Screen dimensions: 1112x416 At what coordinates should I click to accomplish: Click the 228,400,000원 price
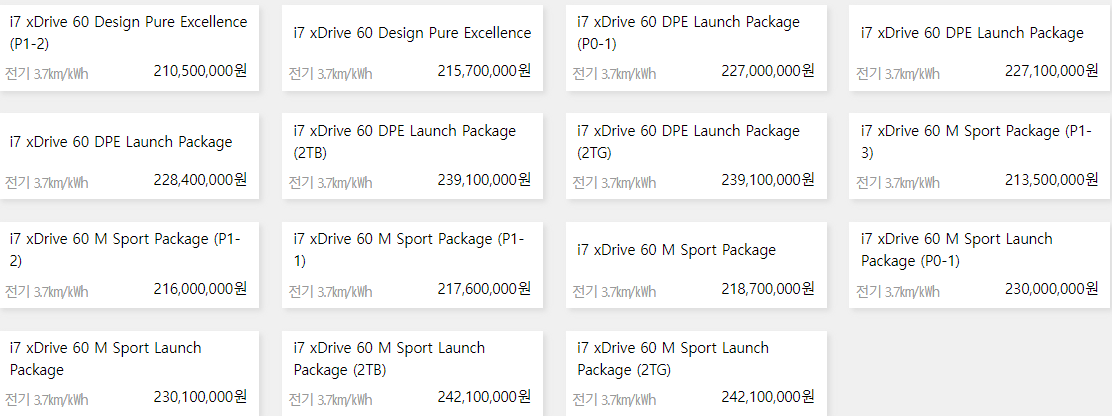(x=200, y=180)
